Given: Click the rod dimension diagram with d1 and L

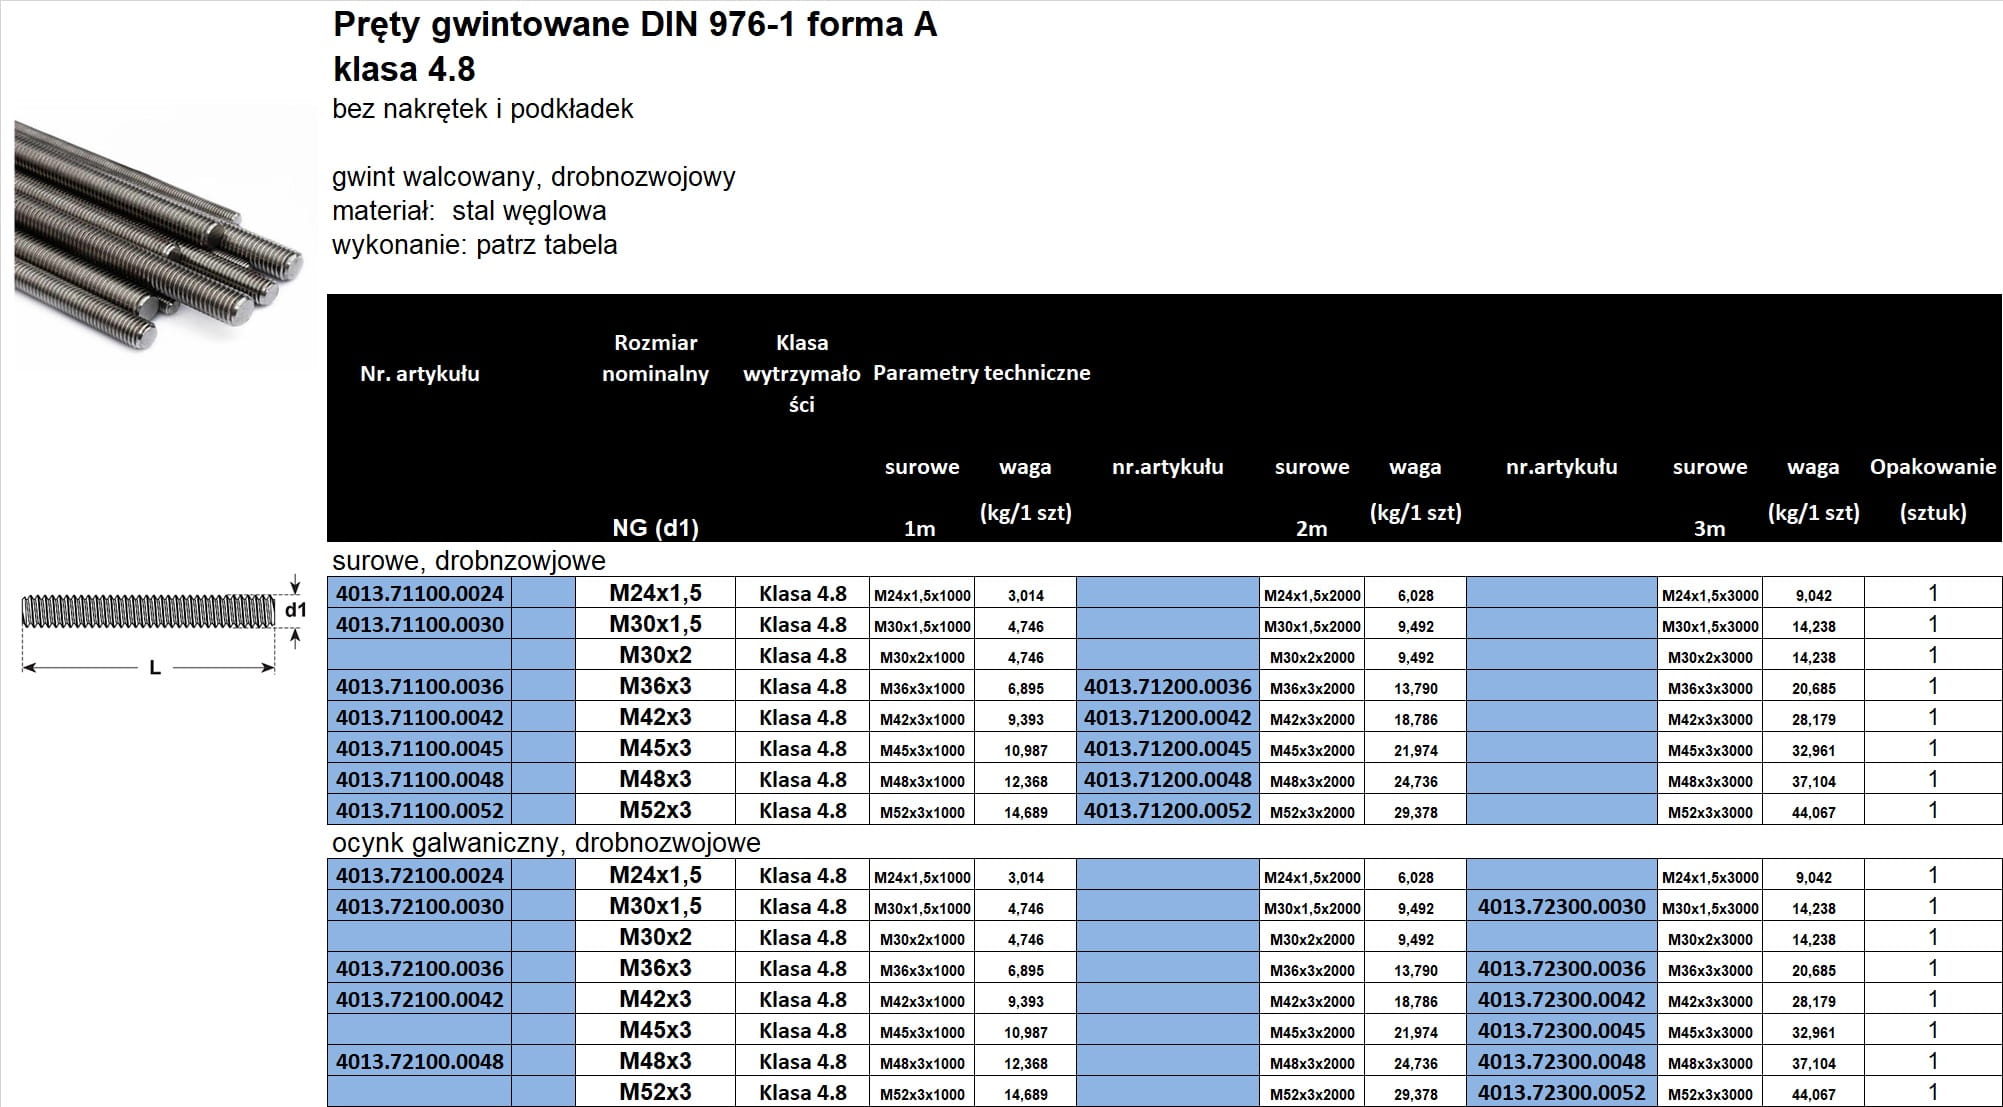Looking at the screenshot, I should click(x=160, y=630).
